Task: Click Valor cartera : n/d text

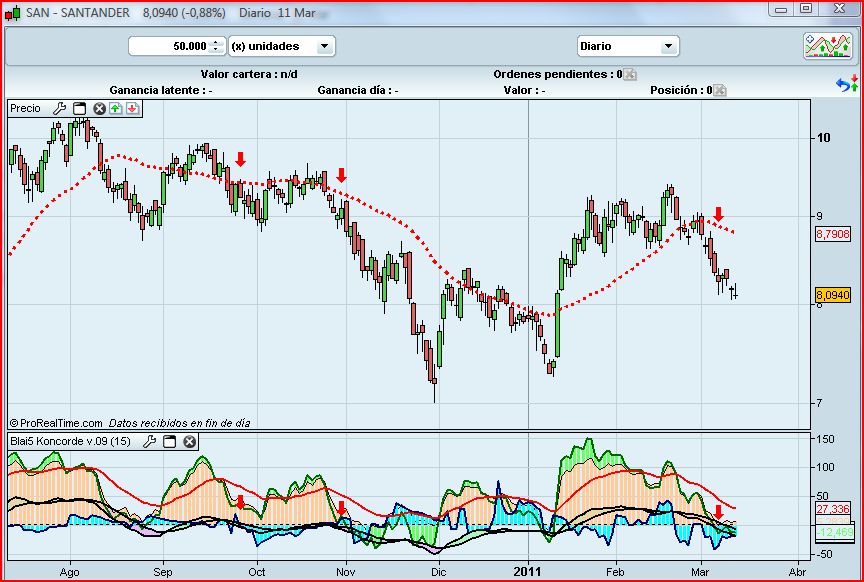Action: [249, 74]
